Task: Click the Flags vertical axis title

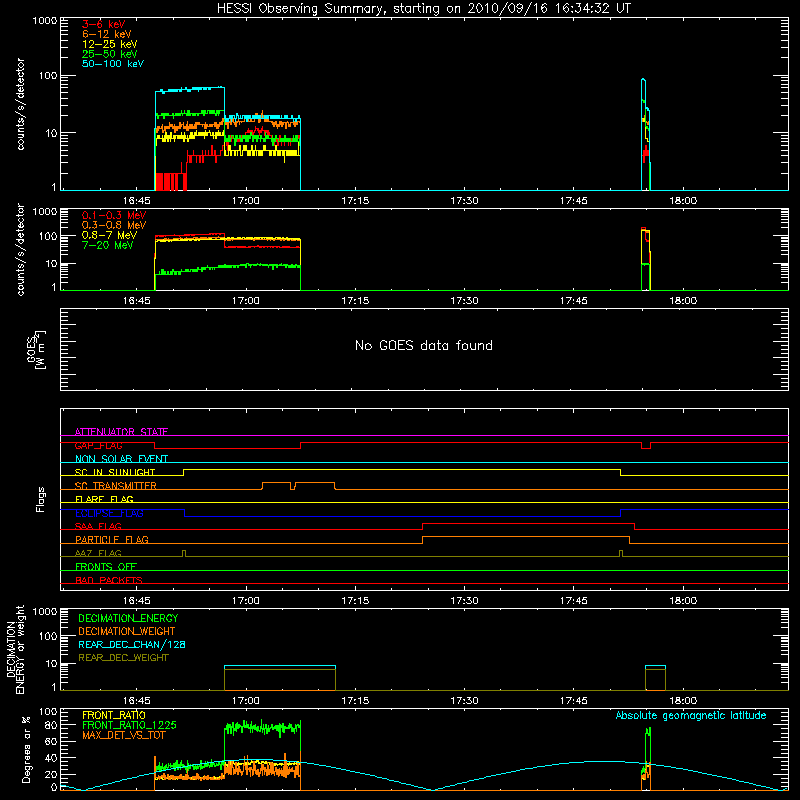Action: [x=40, y=499]
